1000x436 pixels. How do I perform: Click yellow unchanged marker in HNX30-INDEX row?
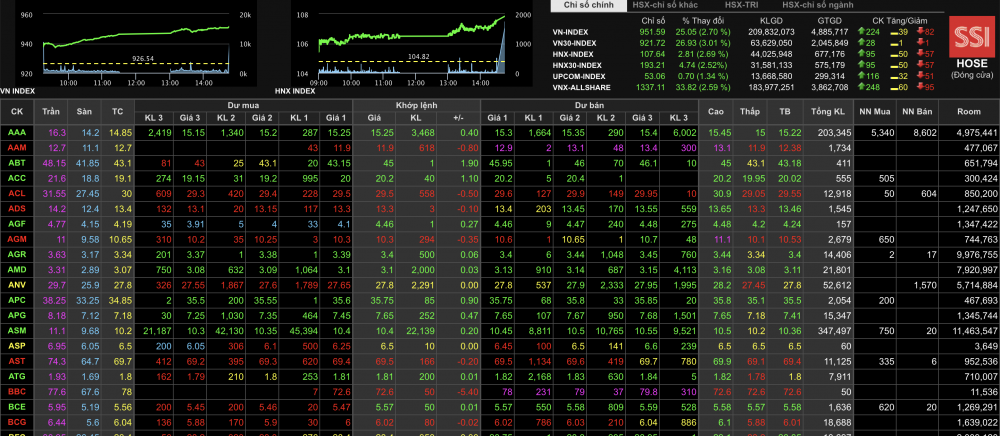[893, 64]
